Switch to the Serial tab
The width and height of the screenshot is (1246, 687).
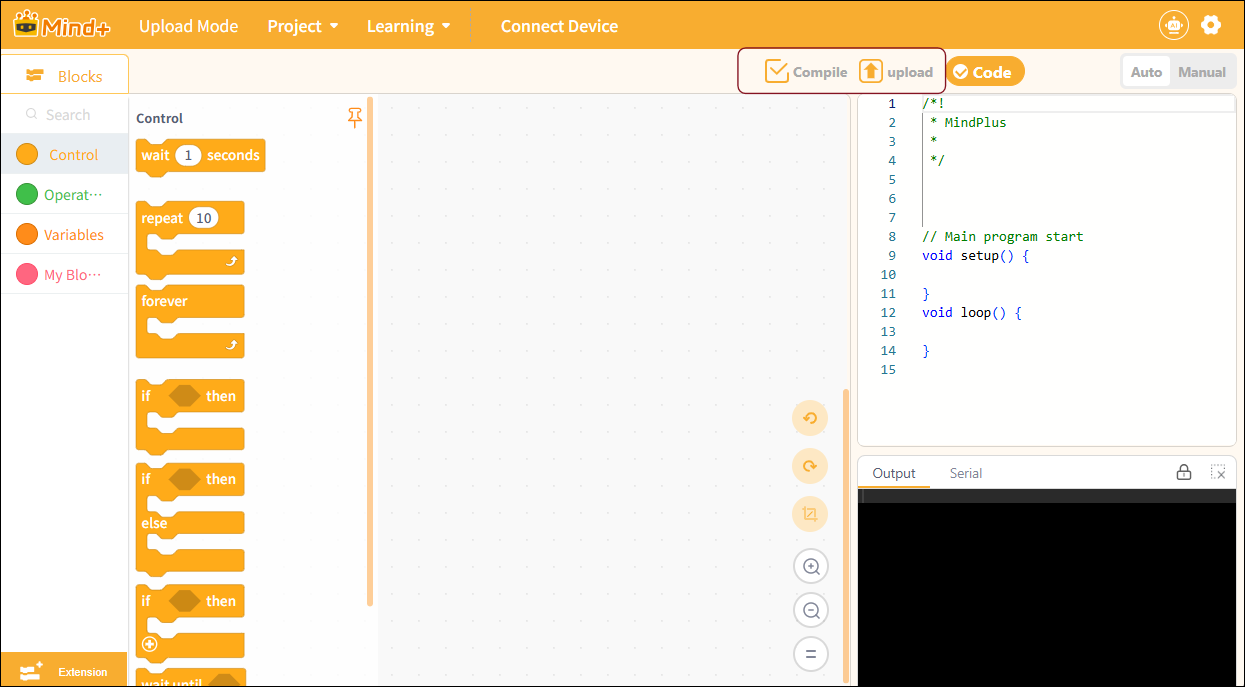[966, 473]
